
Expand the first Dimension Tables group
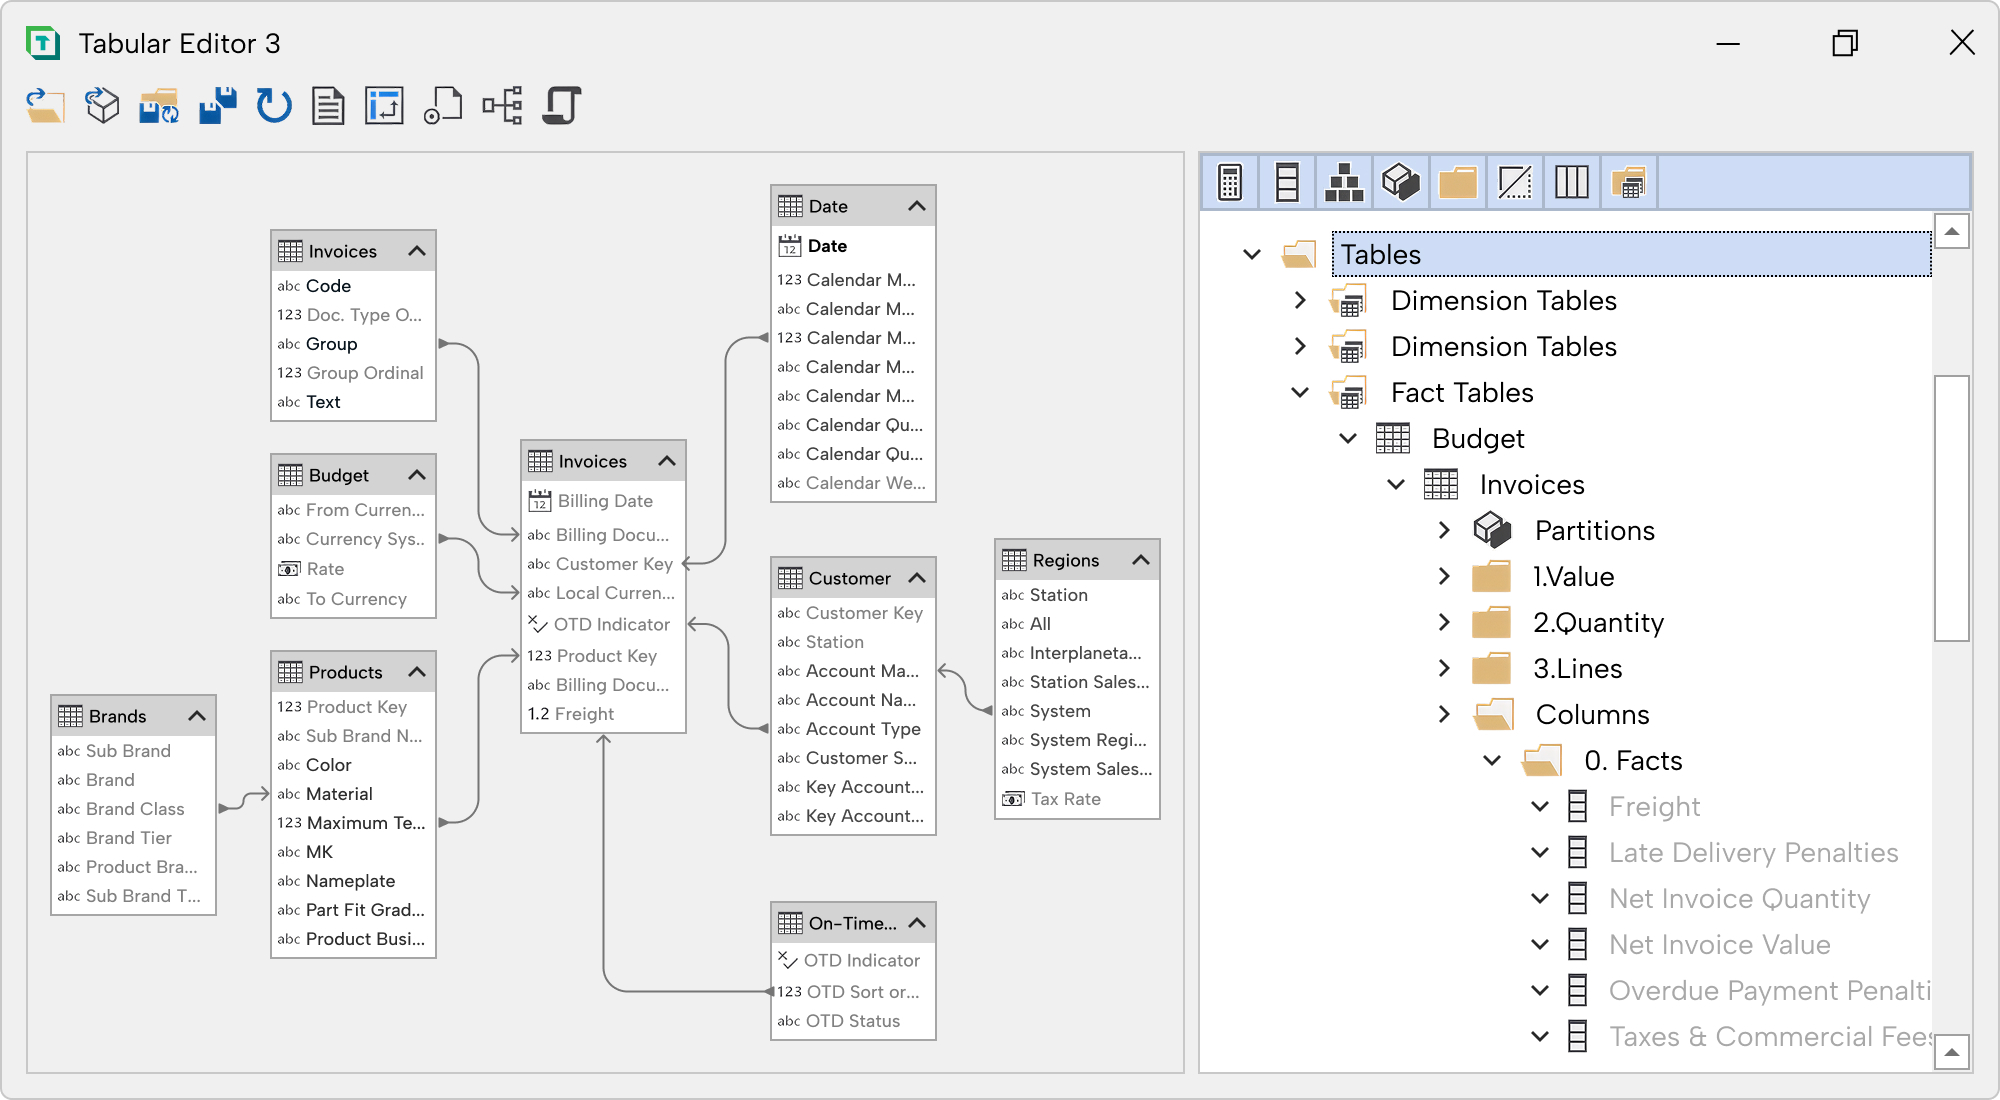[1300, 300]
